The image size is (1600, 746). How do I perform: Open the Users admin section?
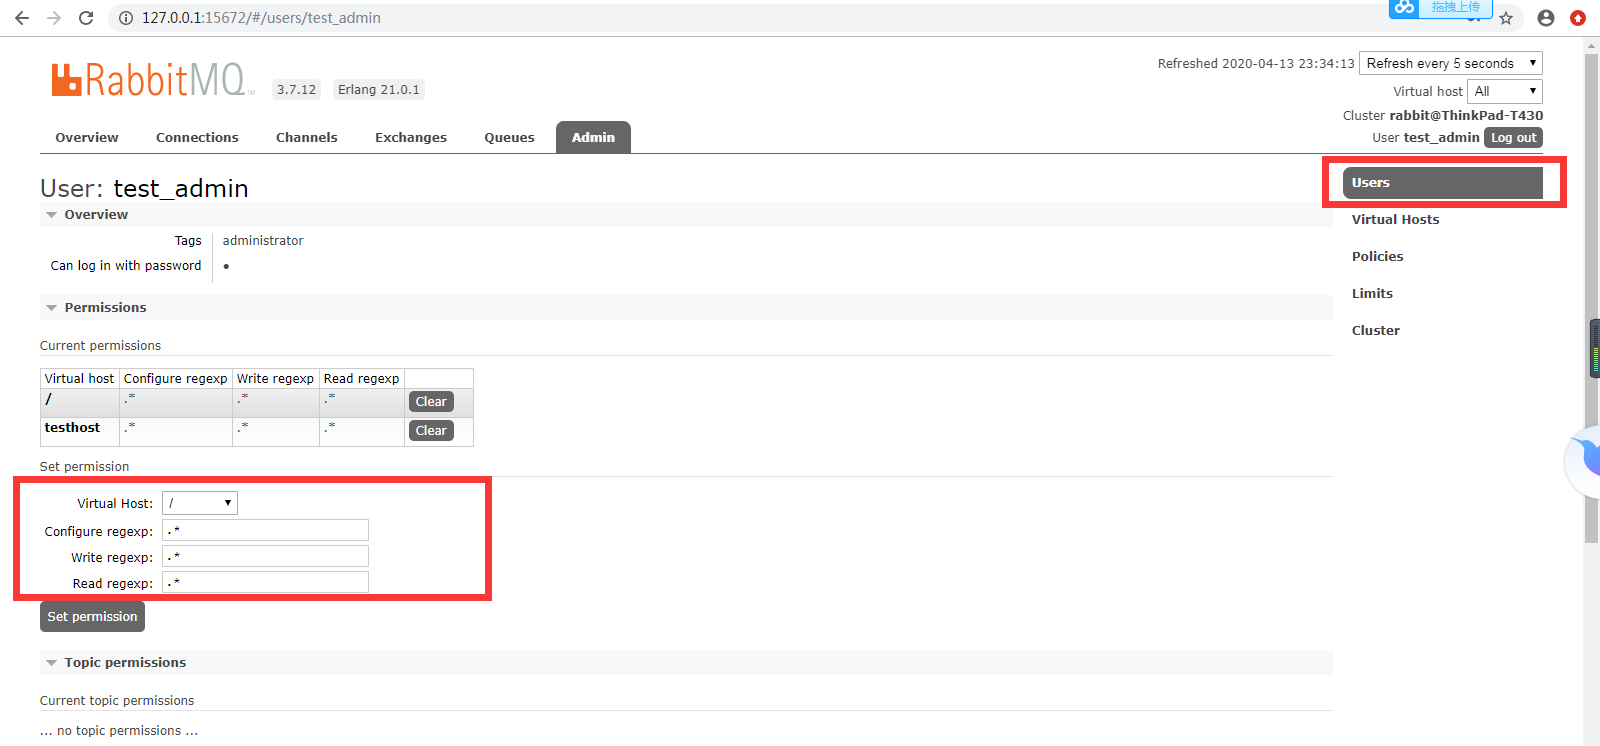[1442, 183]
